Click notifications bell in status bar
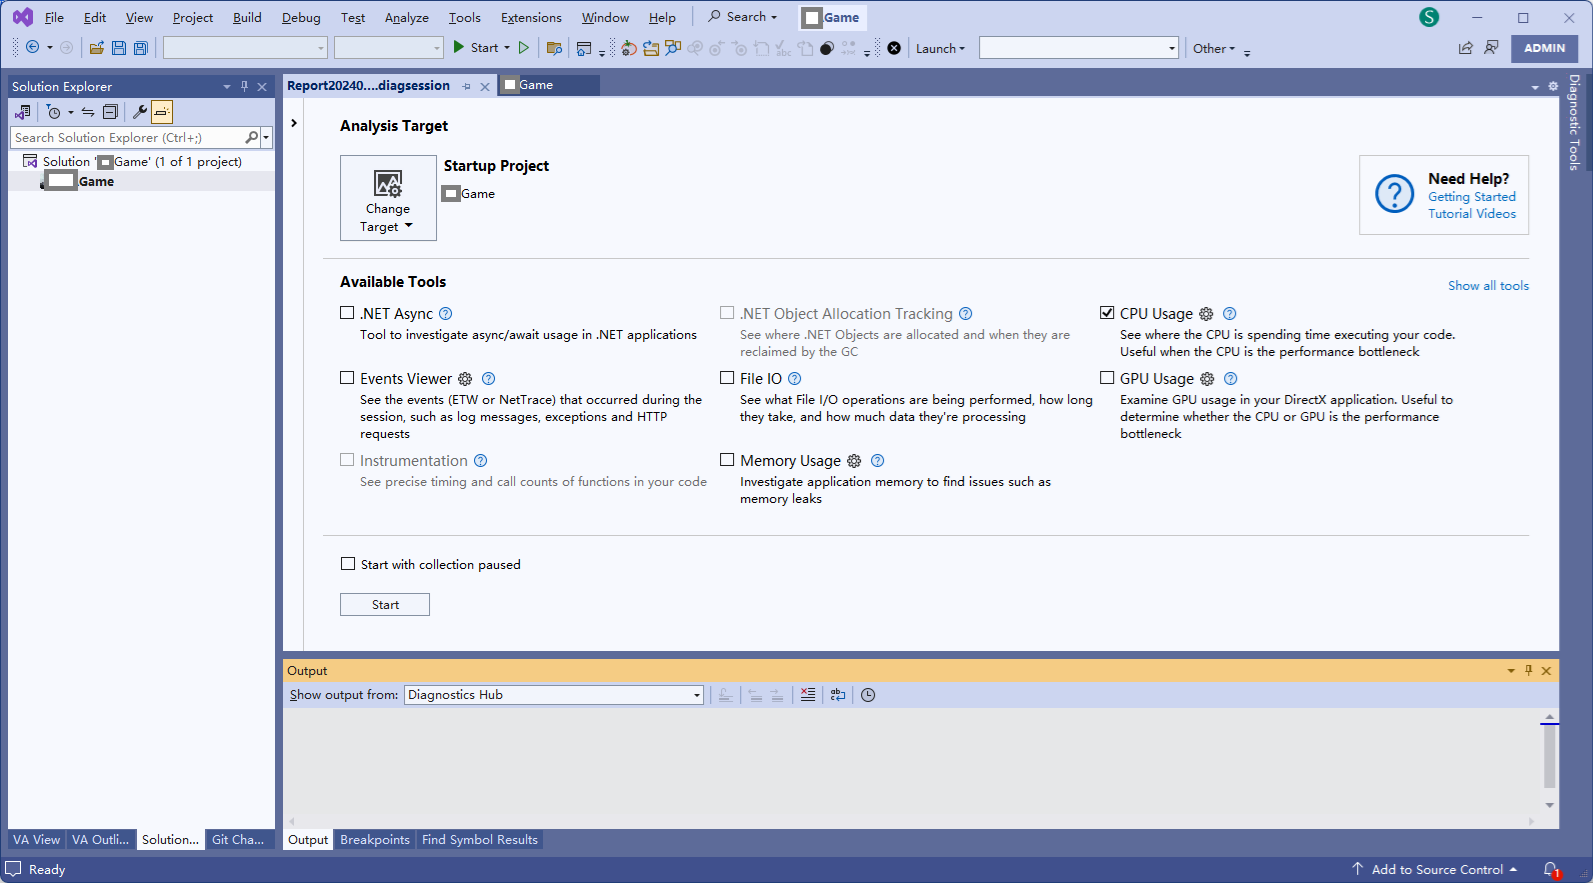 (1551, 870)
